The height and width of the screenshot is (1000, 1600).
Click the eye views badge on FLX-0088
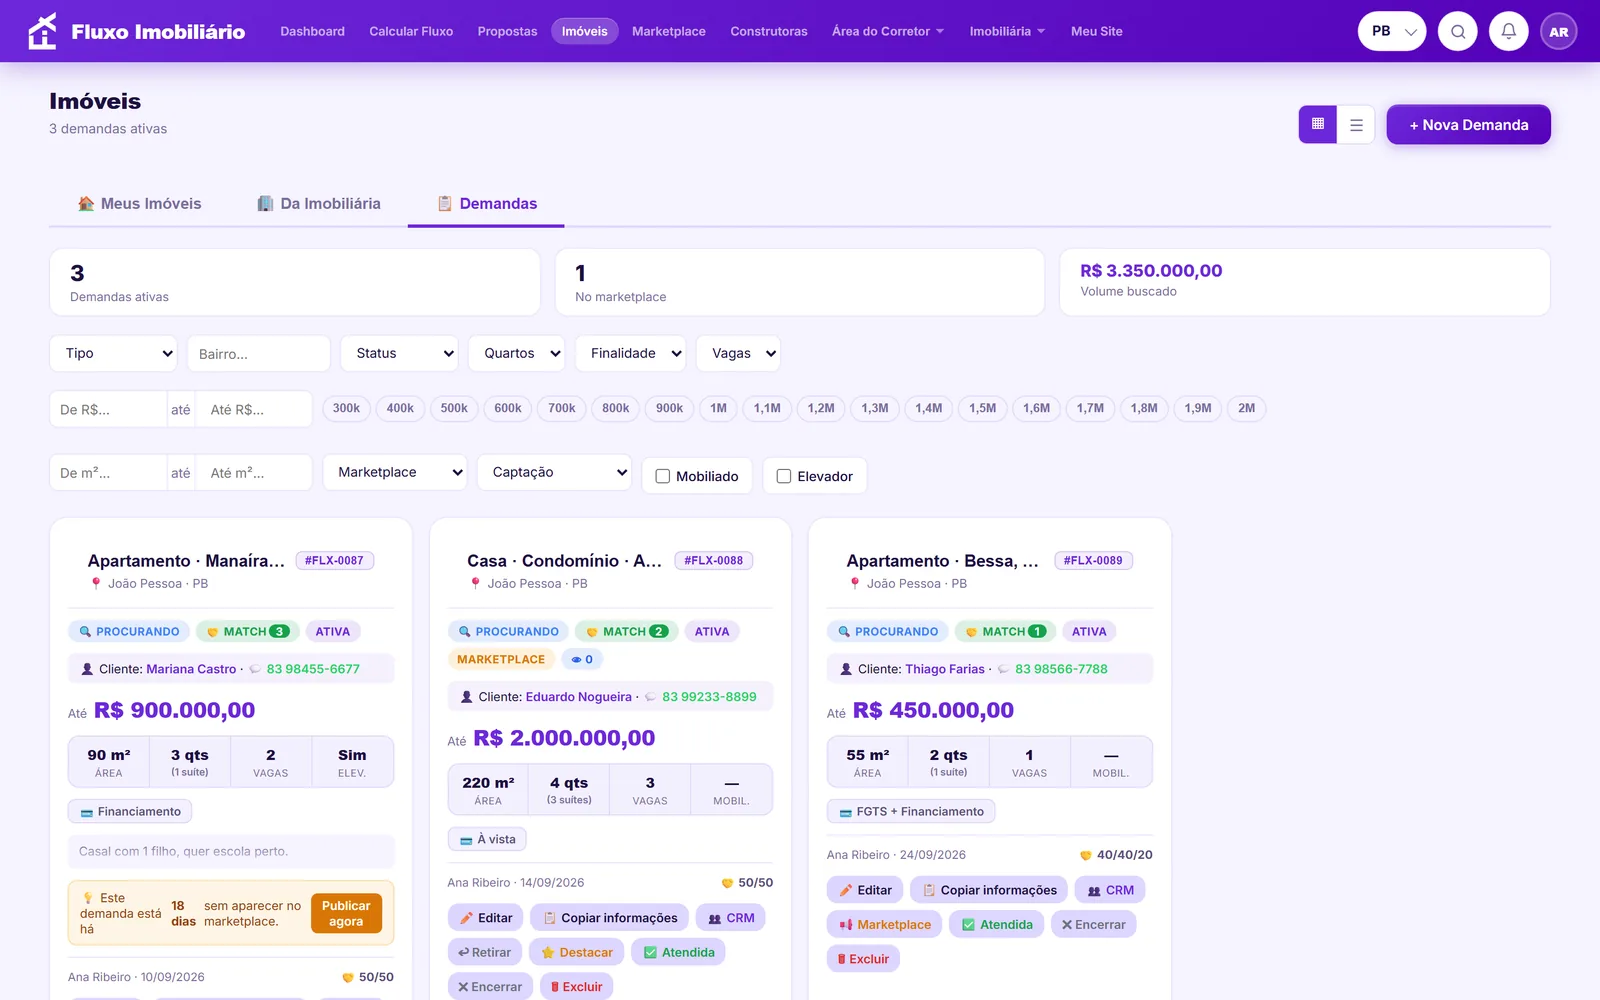[582, 659]
